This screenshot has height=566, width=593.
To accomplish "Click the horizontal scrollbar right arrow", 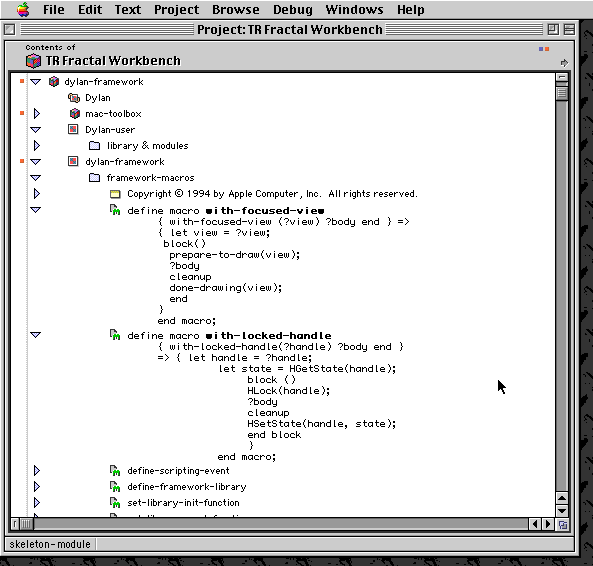I will coord(548,524).
